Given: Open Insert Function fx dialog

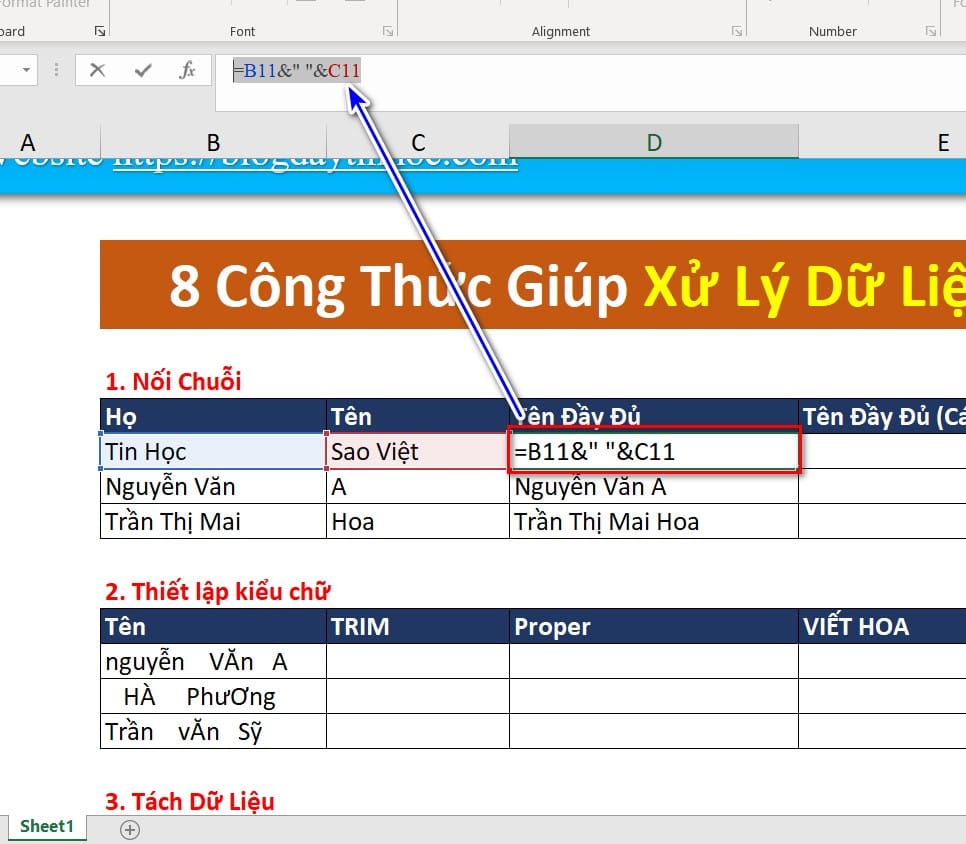Looking at the screenshot, I should [x=187, y=70].
